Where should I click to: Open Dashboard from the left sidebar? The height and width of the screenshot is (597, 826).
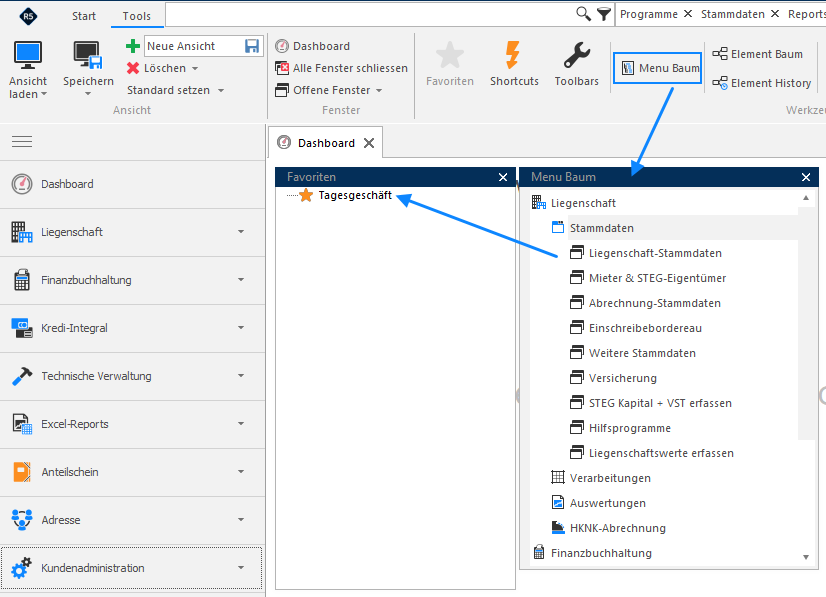132,184
